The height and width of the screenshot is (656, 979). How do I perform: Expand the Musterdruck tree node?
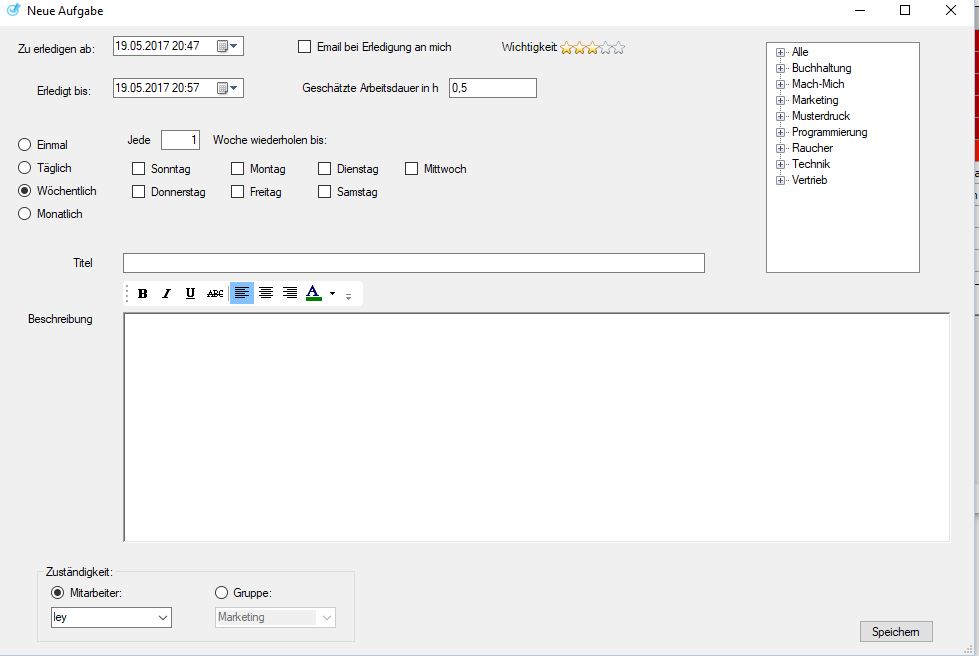coord(780,117)
